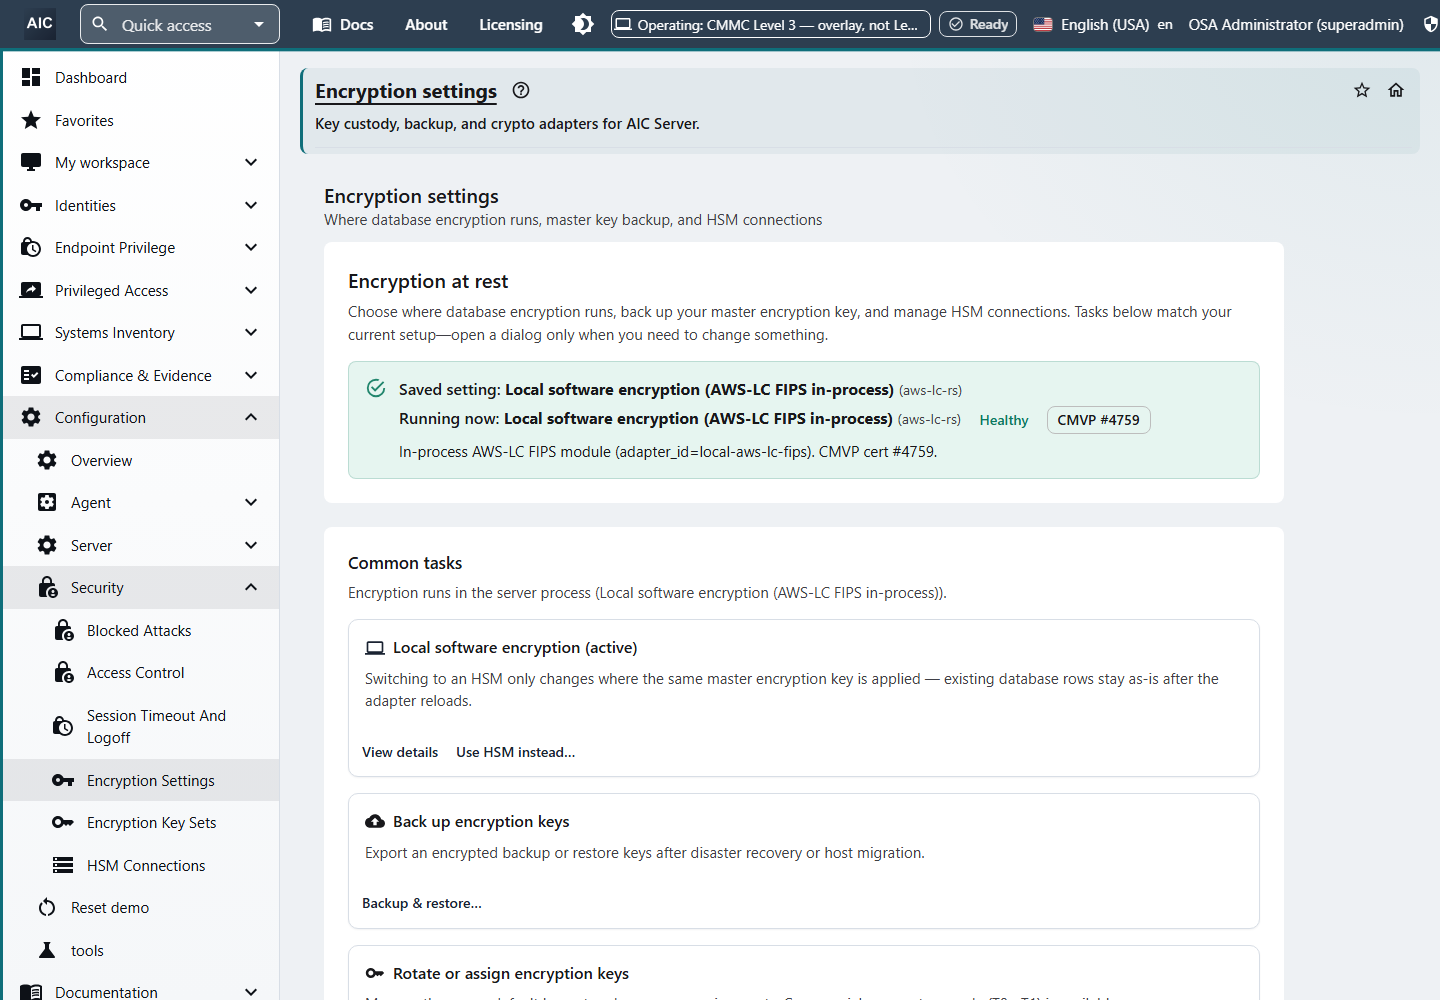
Task: Open the Dashboard sidebar item
Action: pos(141,77)
